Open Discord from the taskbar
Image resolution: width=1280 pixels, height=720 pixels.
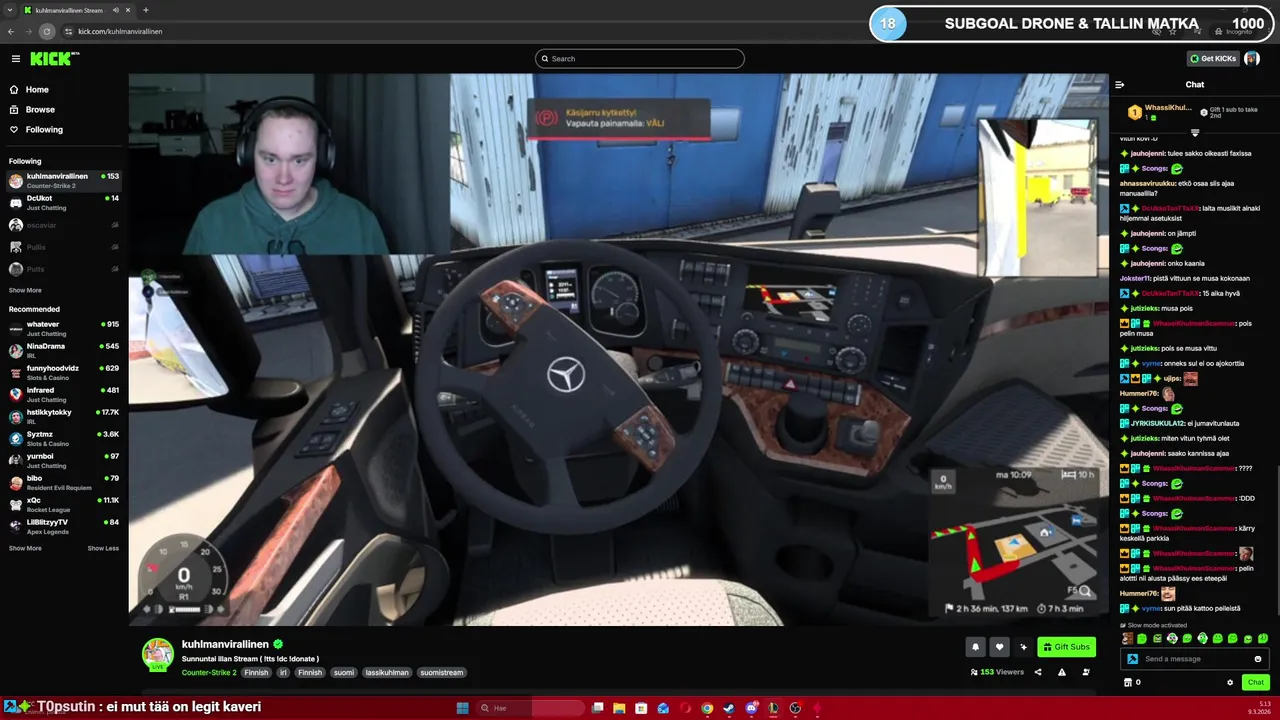pos(751,708)
